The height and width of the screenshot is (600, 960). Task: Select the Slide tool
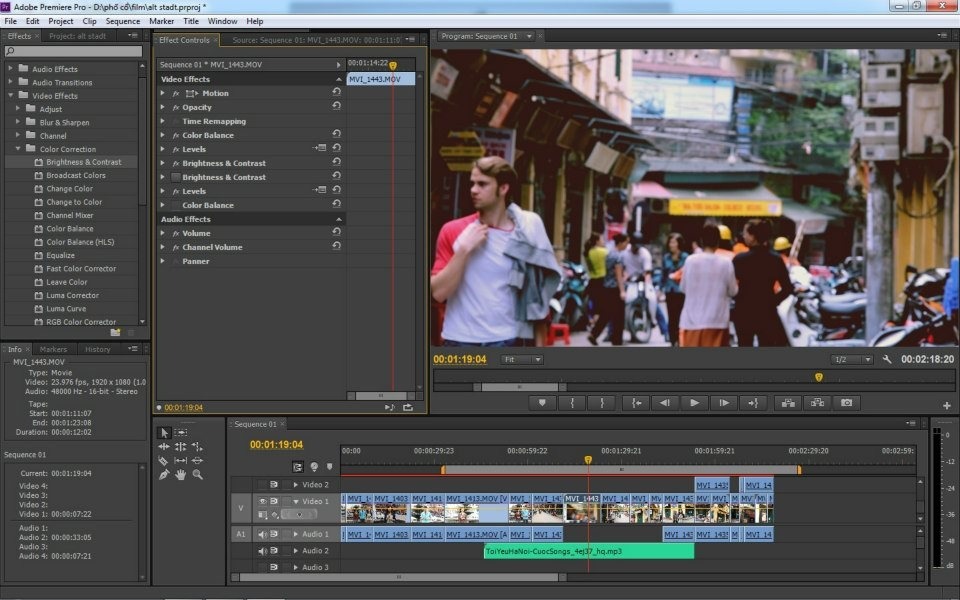click(x=197, y=460)
